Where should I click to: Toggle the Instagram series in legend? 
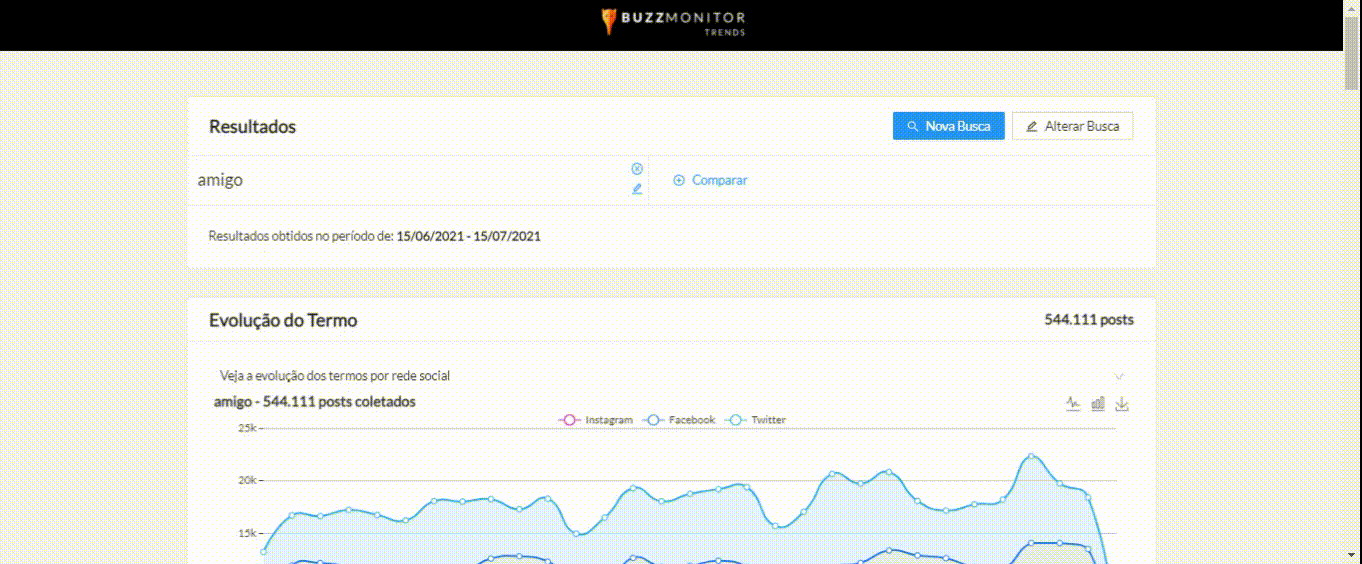pyautogui.click(x=597, y=420)
